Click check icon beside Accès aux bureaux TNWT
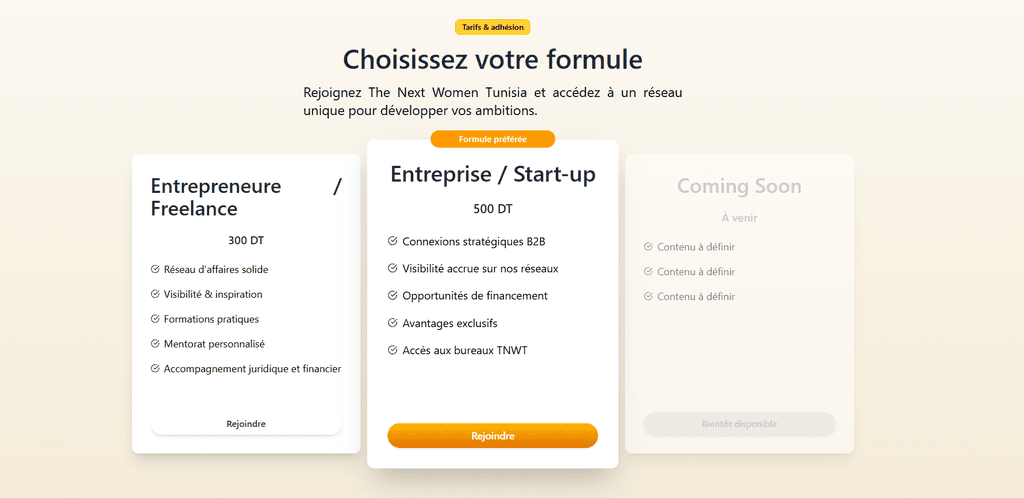The image size is (1024, 498). pyautogui.click(x=392, y=350)
